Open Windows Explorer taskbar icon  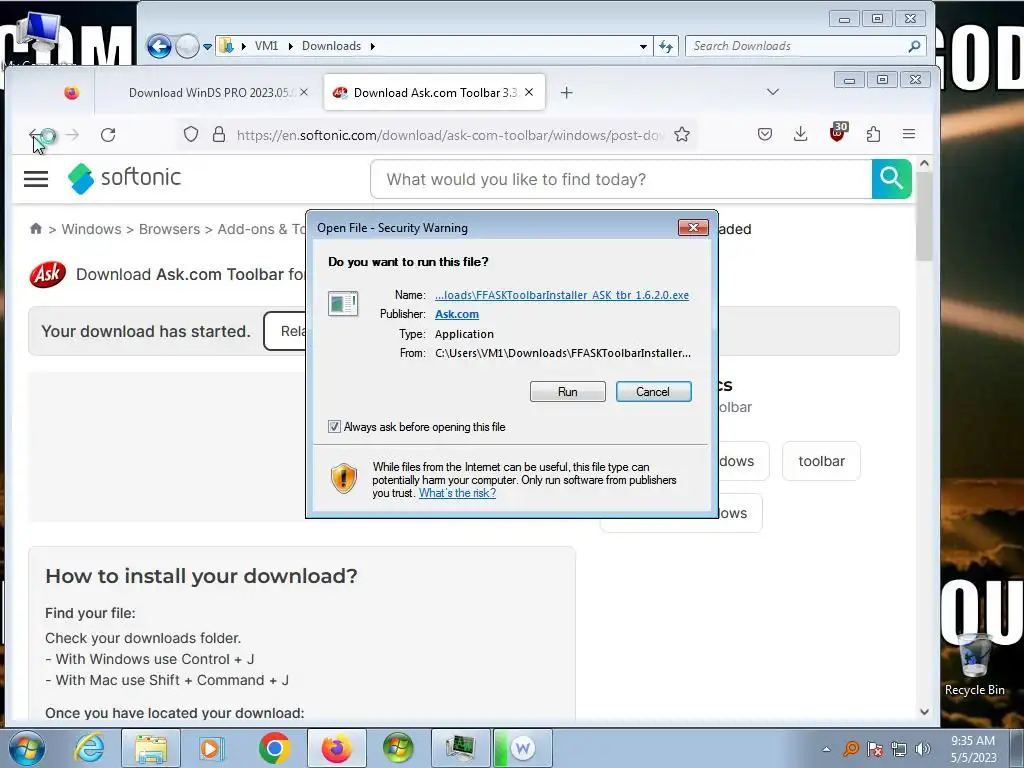[x=150, y=748]
